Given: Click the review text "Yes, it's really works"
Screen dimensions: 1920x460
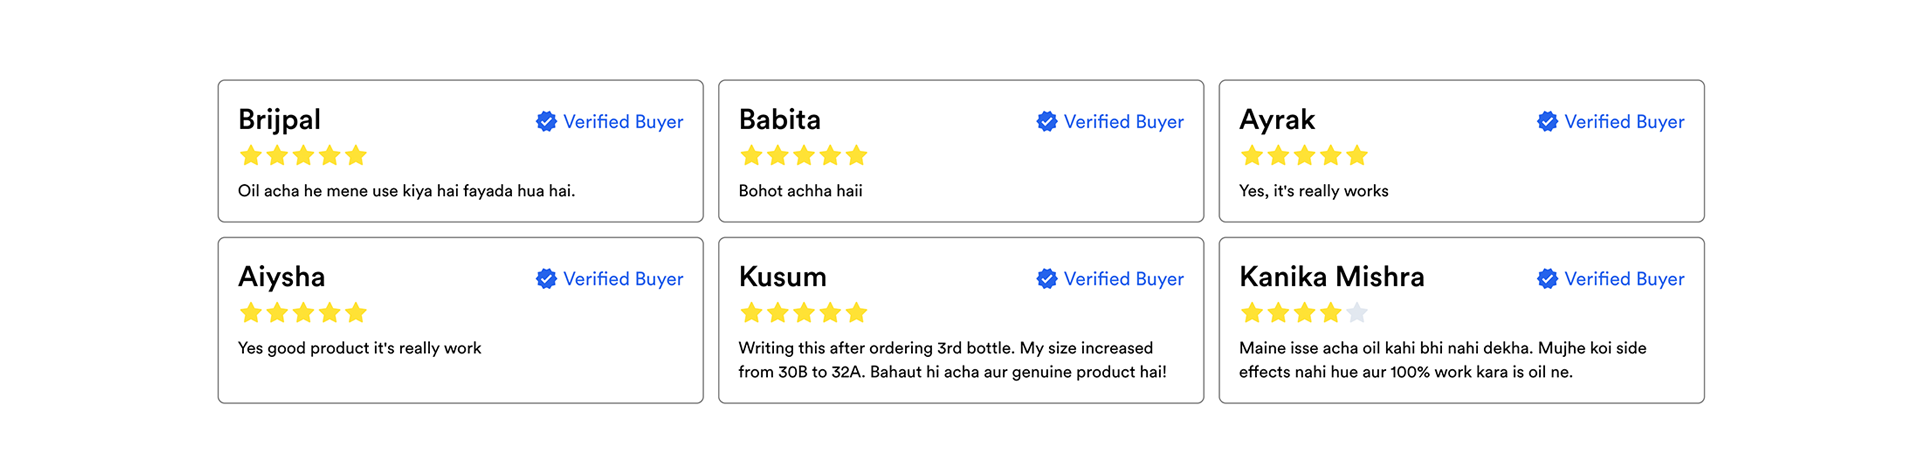Looking at the screenshot, I should 1313,191.
